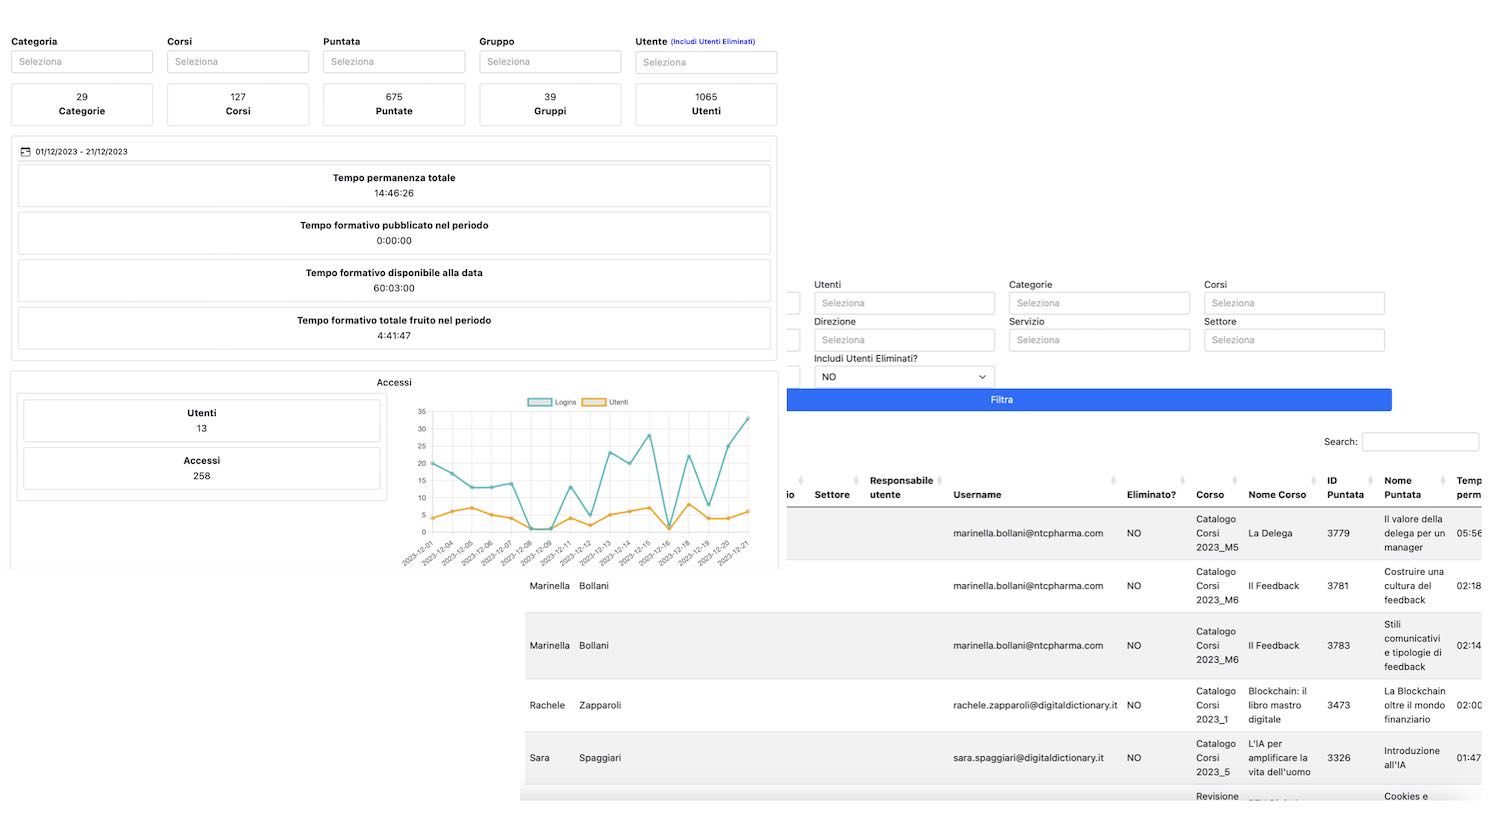The height and width of the screenshot is (827, 1500).
Task: Open the Categoria Seleziona dropdown
Action: coord(81,61)
